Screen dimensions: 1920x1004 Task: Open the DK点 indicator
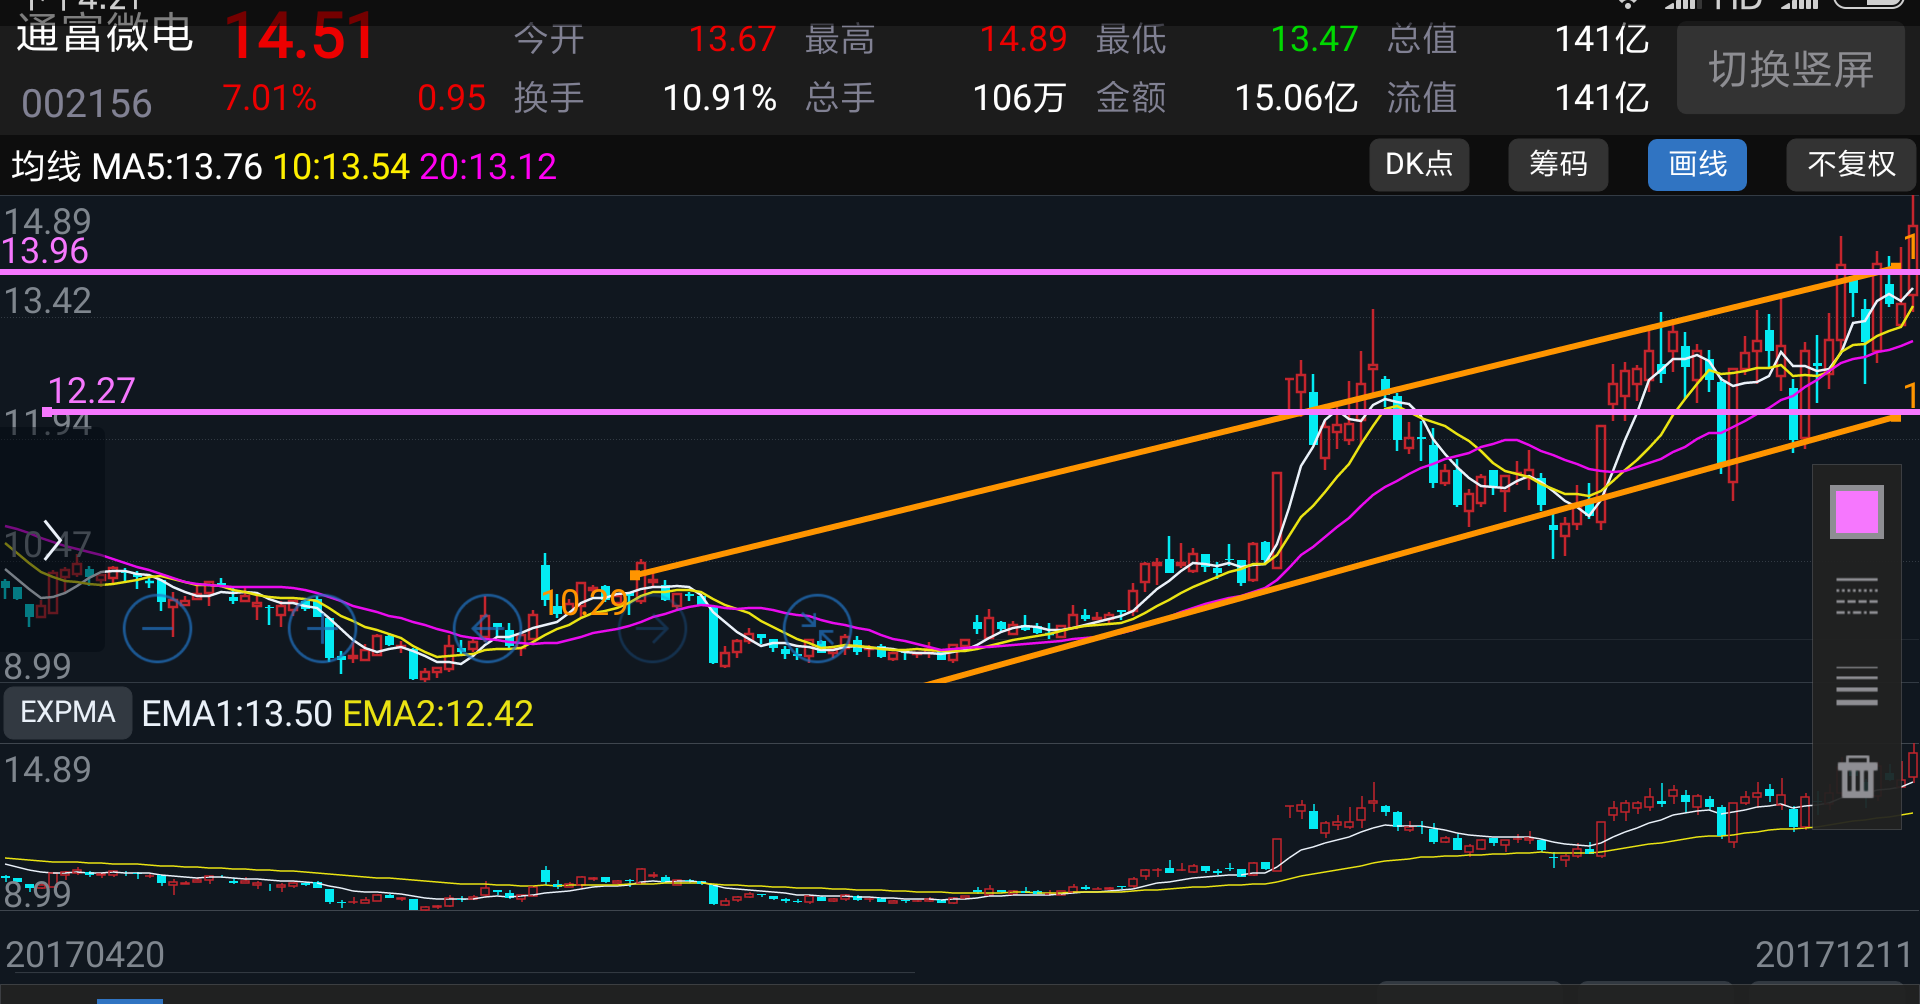pyautogui.click(x=1419, y=164)
